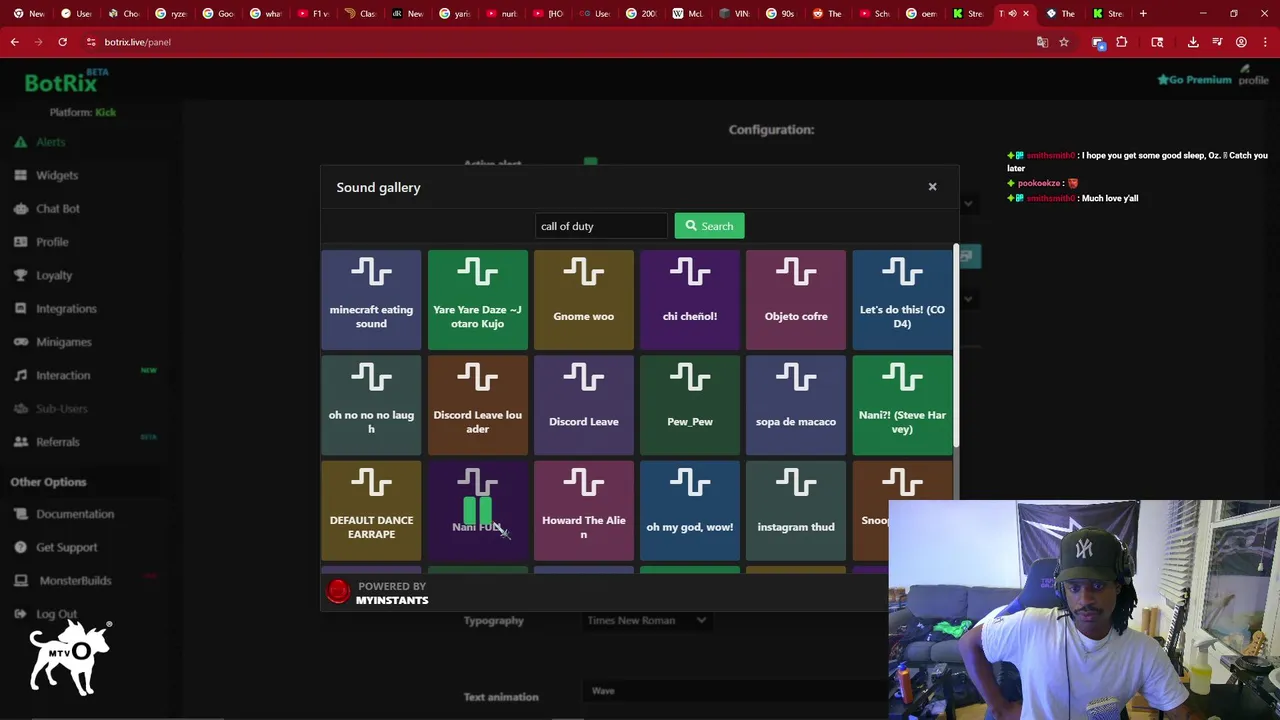Close the Sound gallery dialog
The image size is (1280, 720).
pyautogui.click(x=932, y=186)
